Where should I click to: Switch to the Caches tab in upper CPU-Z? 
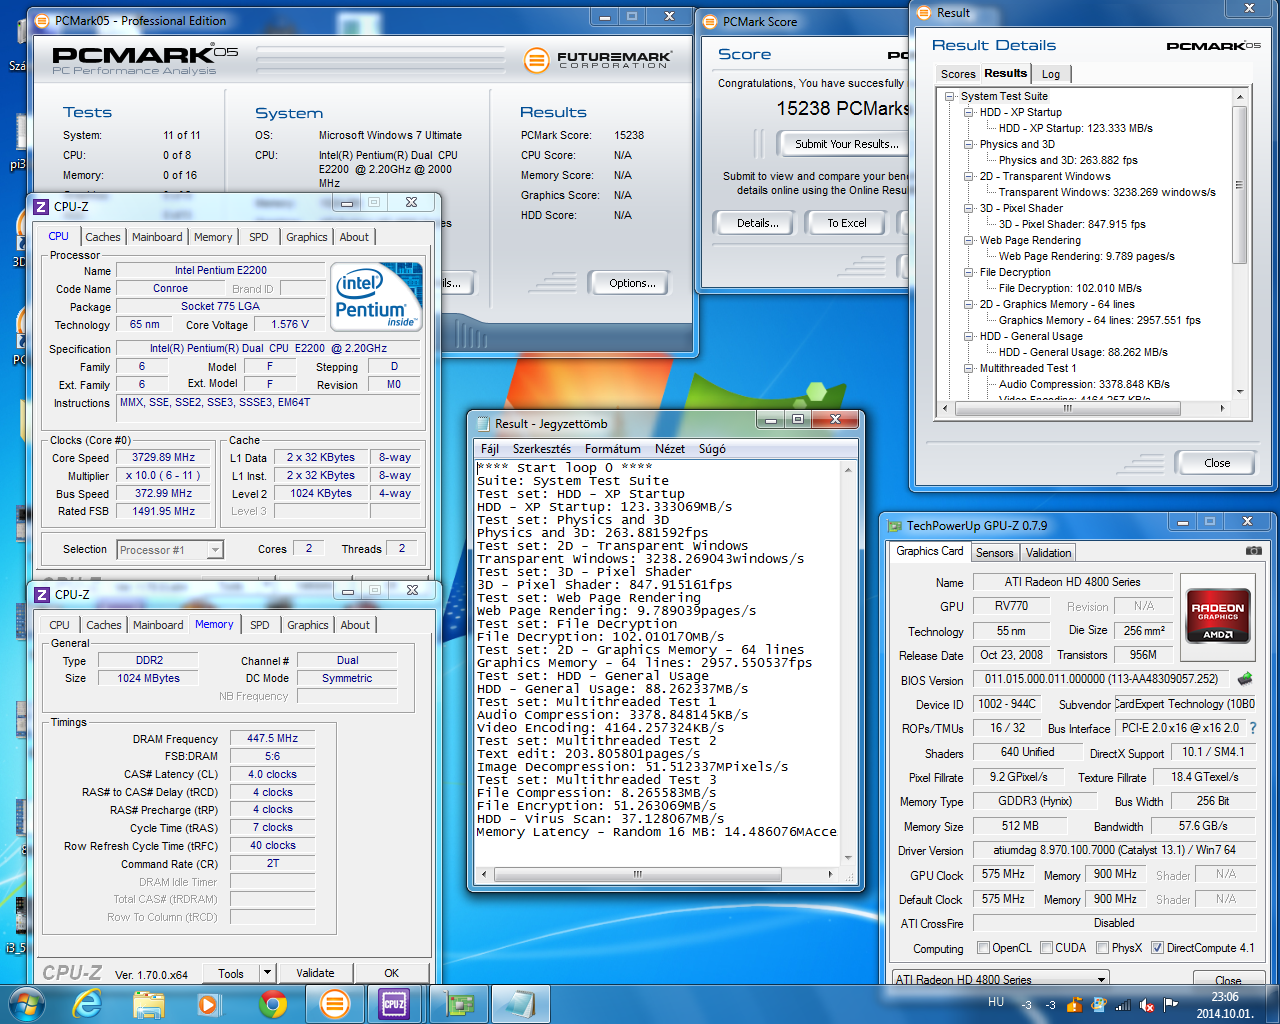(102, 237)
